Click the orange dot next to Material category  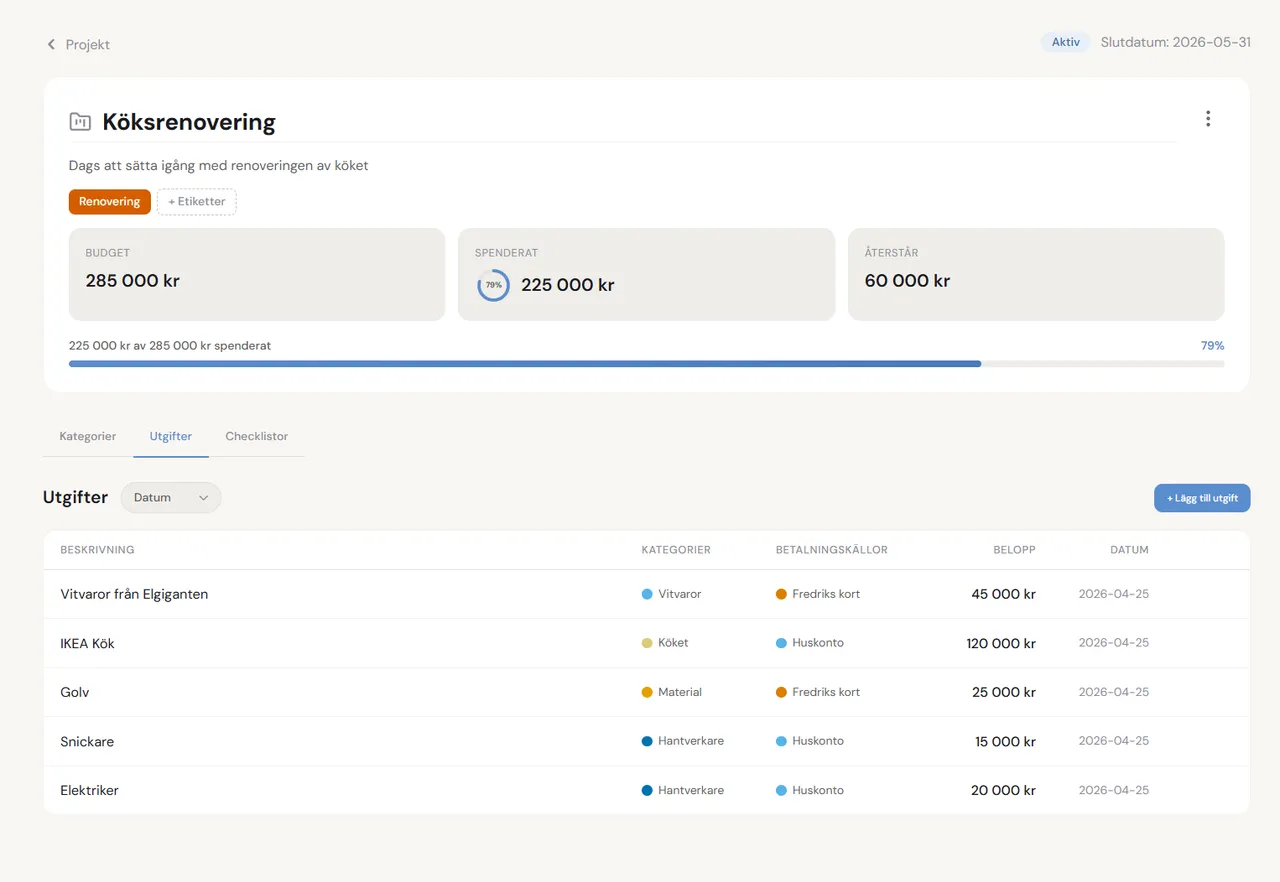point(647,692)
